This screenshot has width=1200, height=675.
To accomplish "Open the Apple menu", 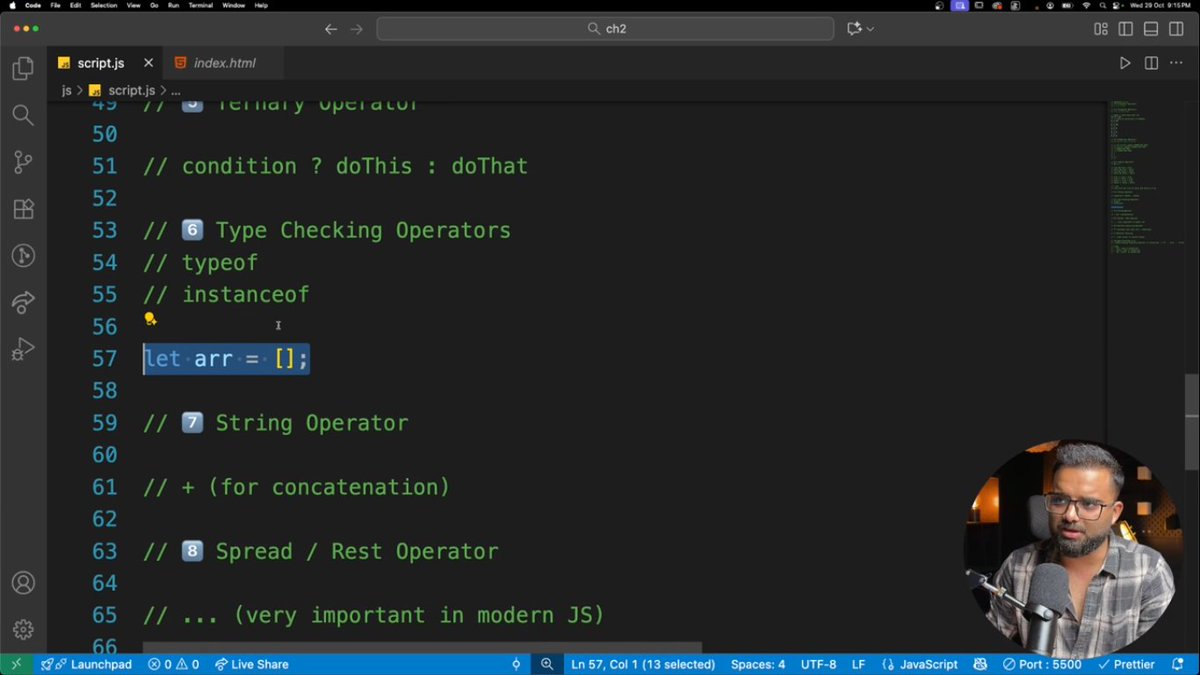I will click(x=10, y=5).
